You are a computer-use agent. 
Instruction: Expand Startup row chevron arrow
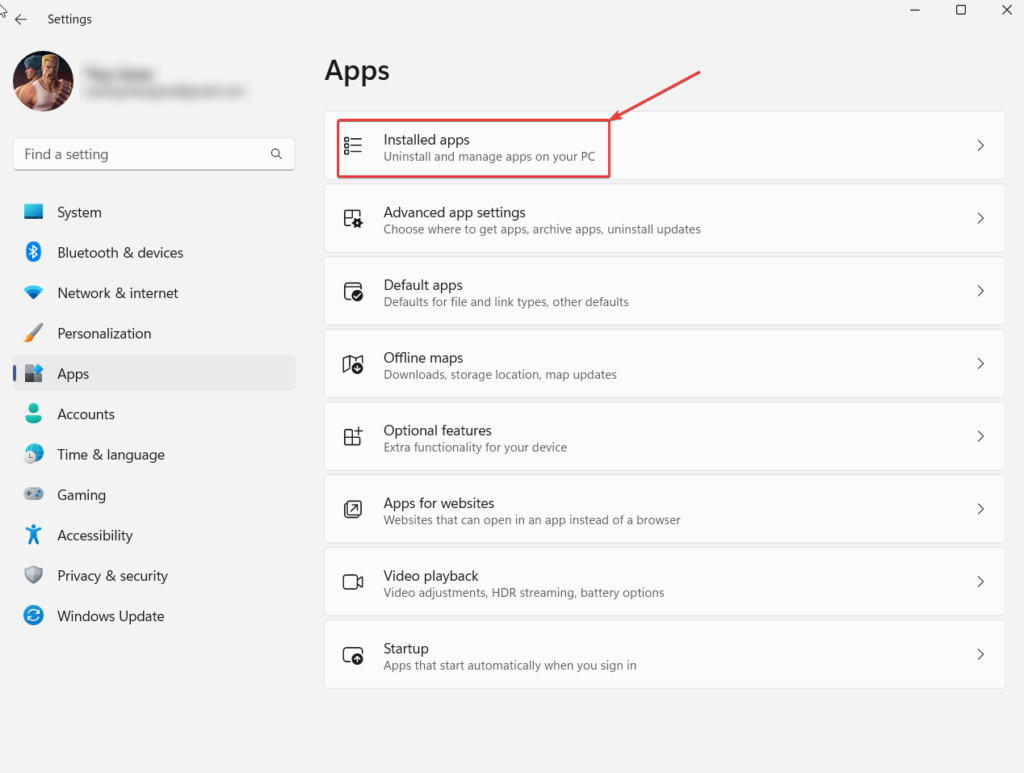[x=980, y=655]
